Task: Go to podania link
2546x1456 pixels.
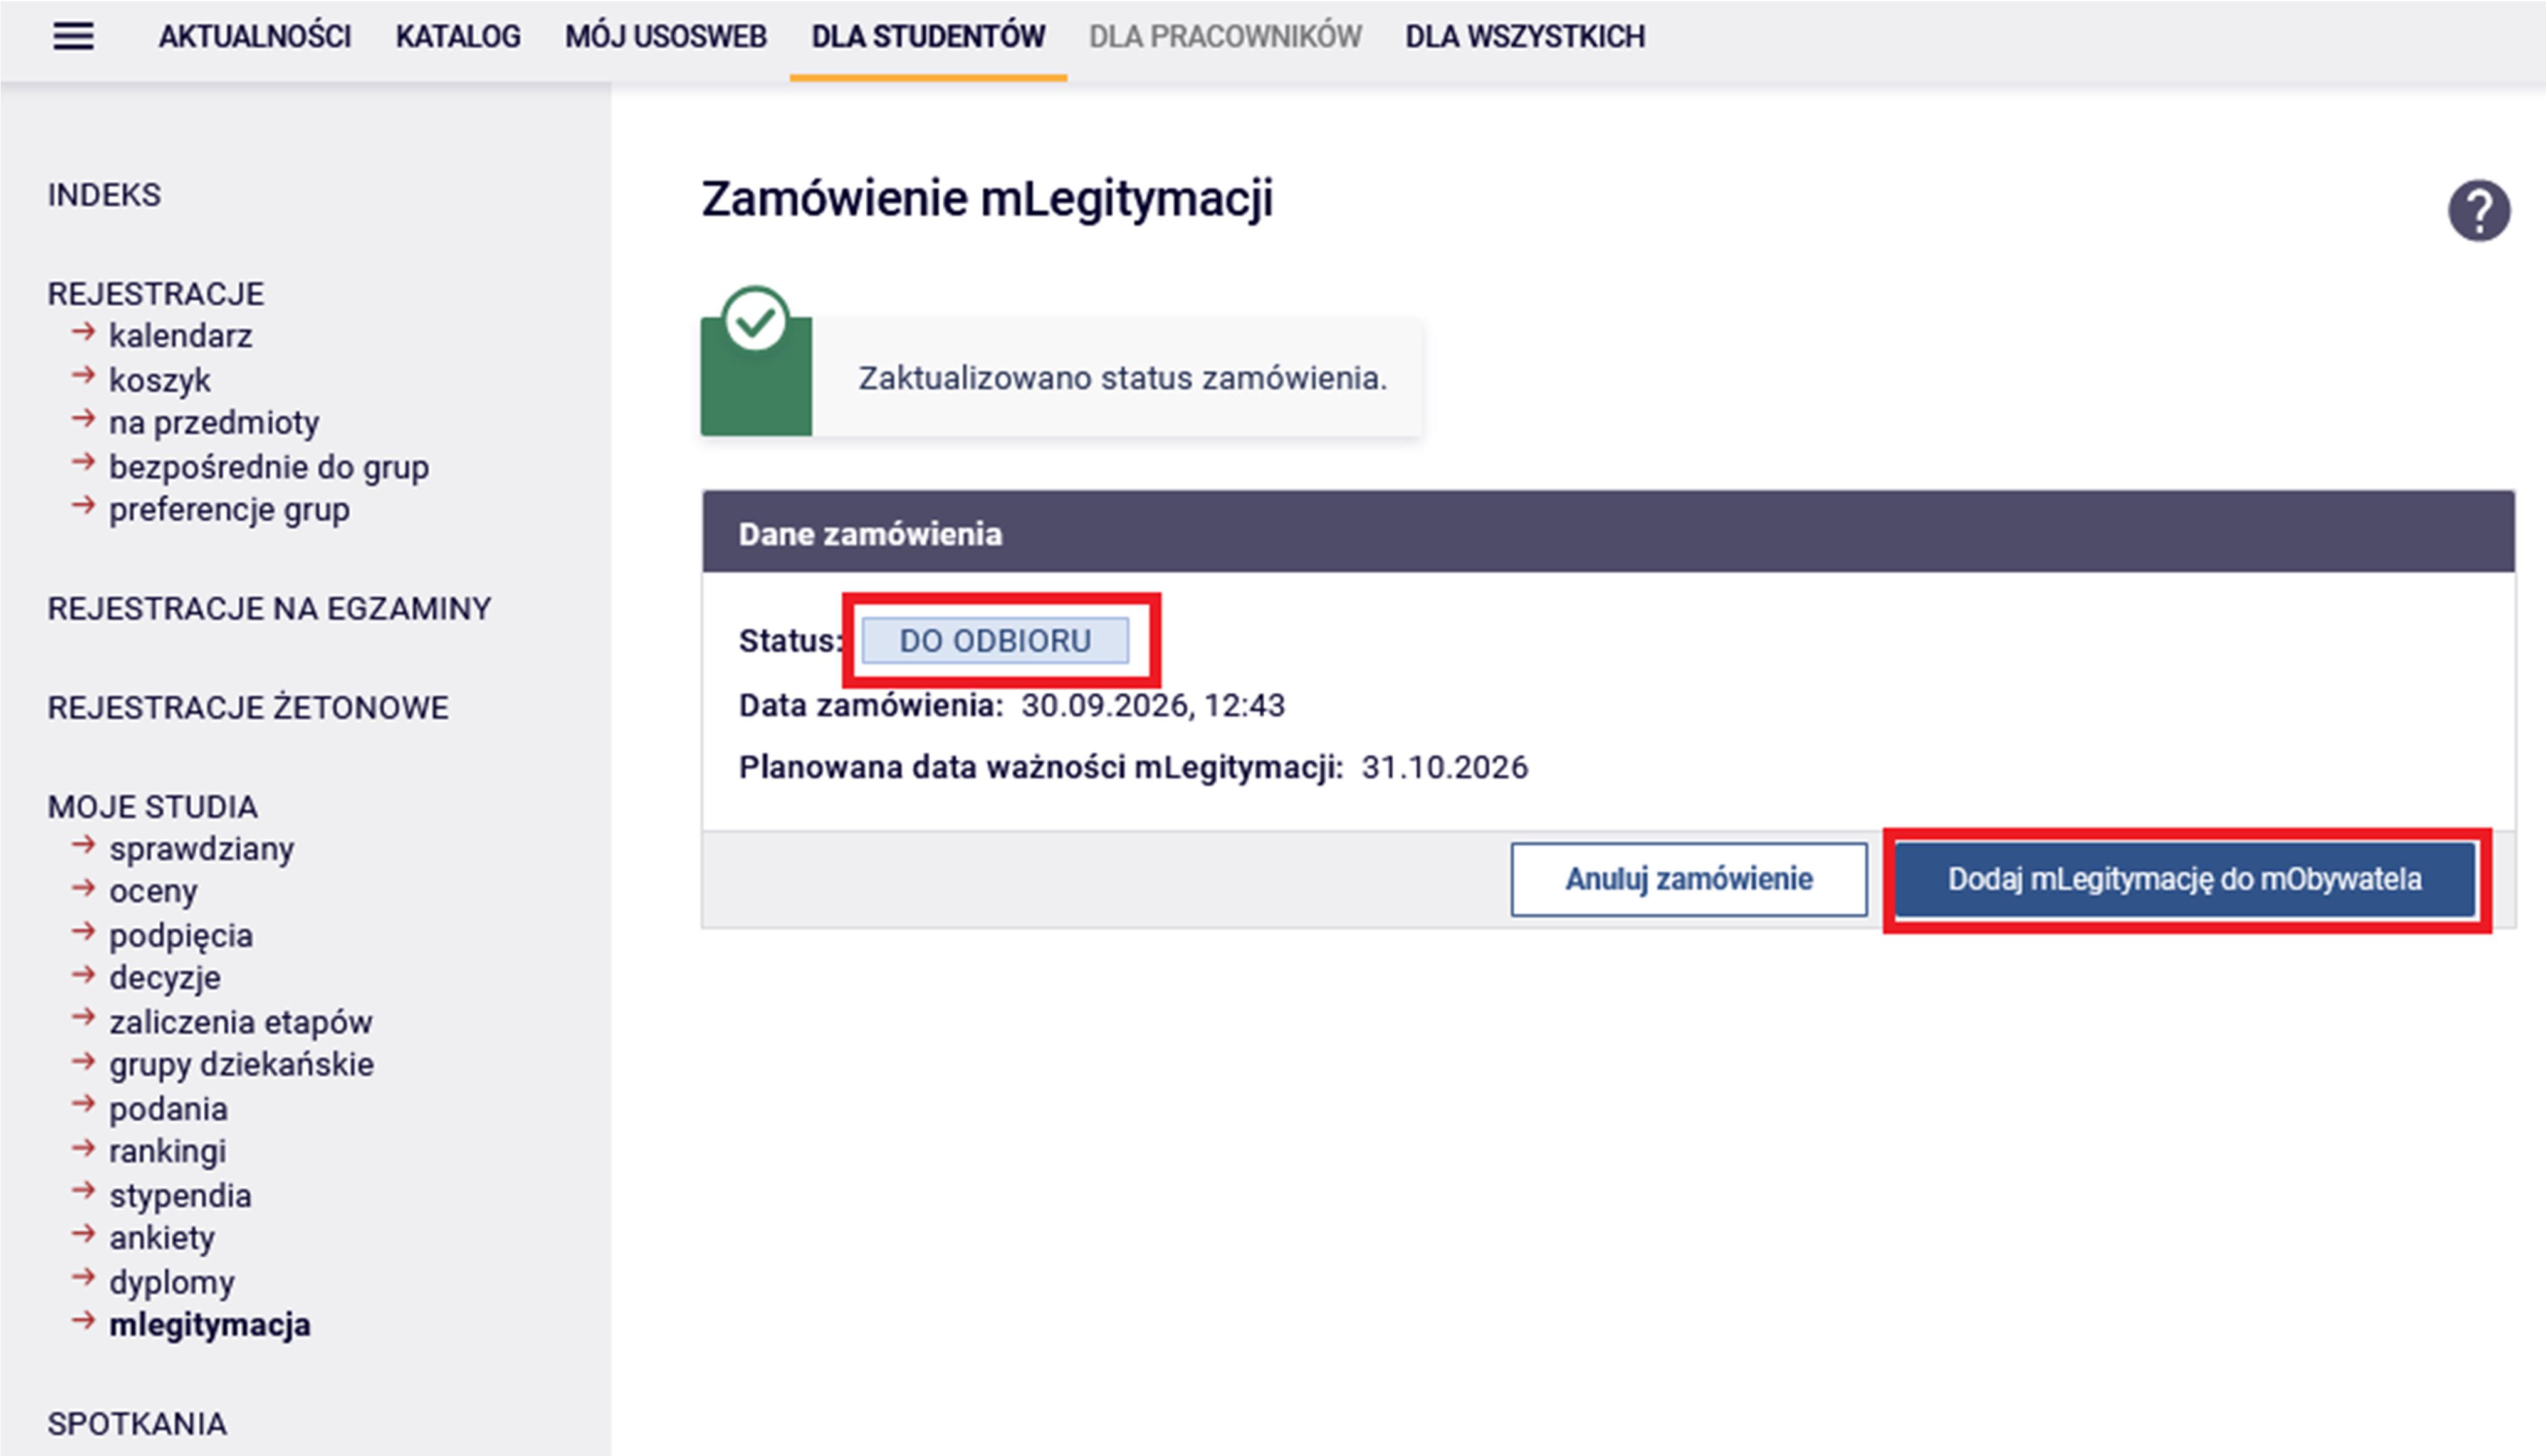Action: tap(168, 1109)
